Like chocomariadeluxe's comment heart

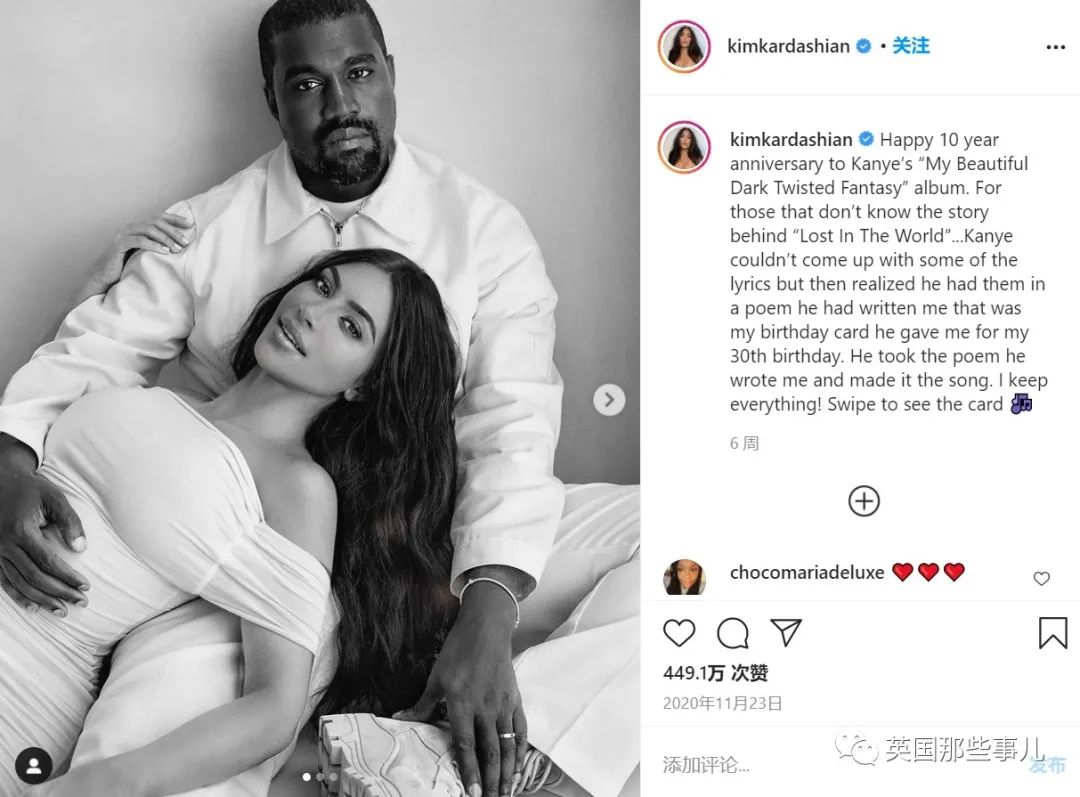click(1041, 579)
